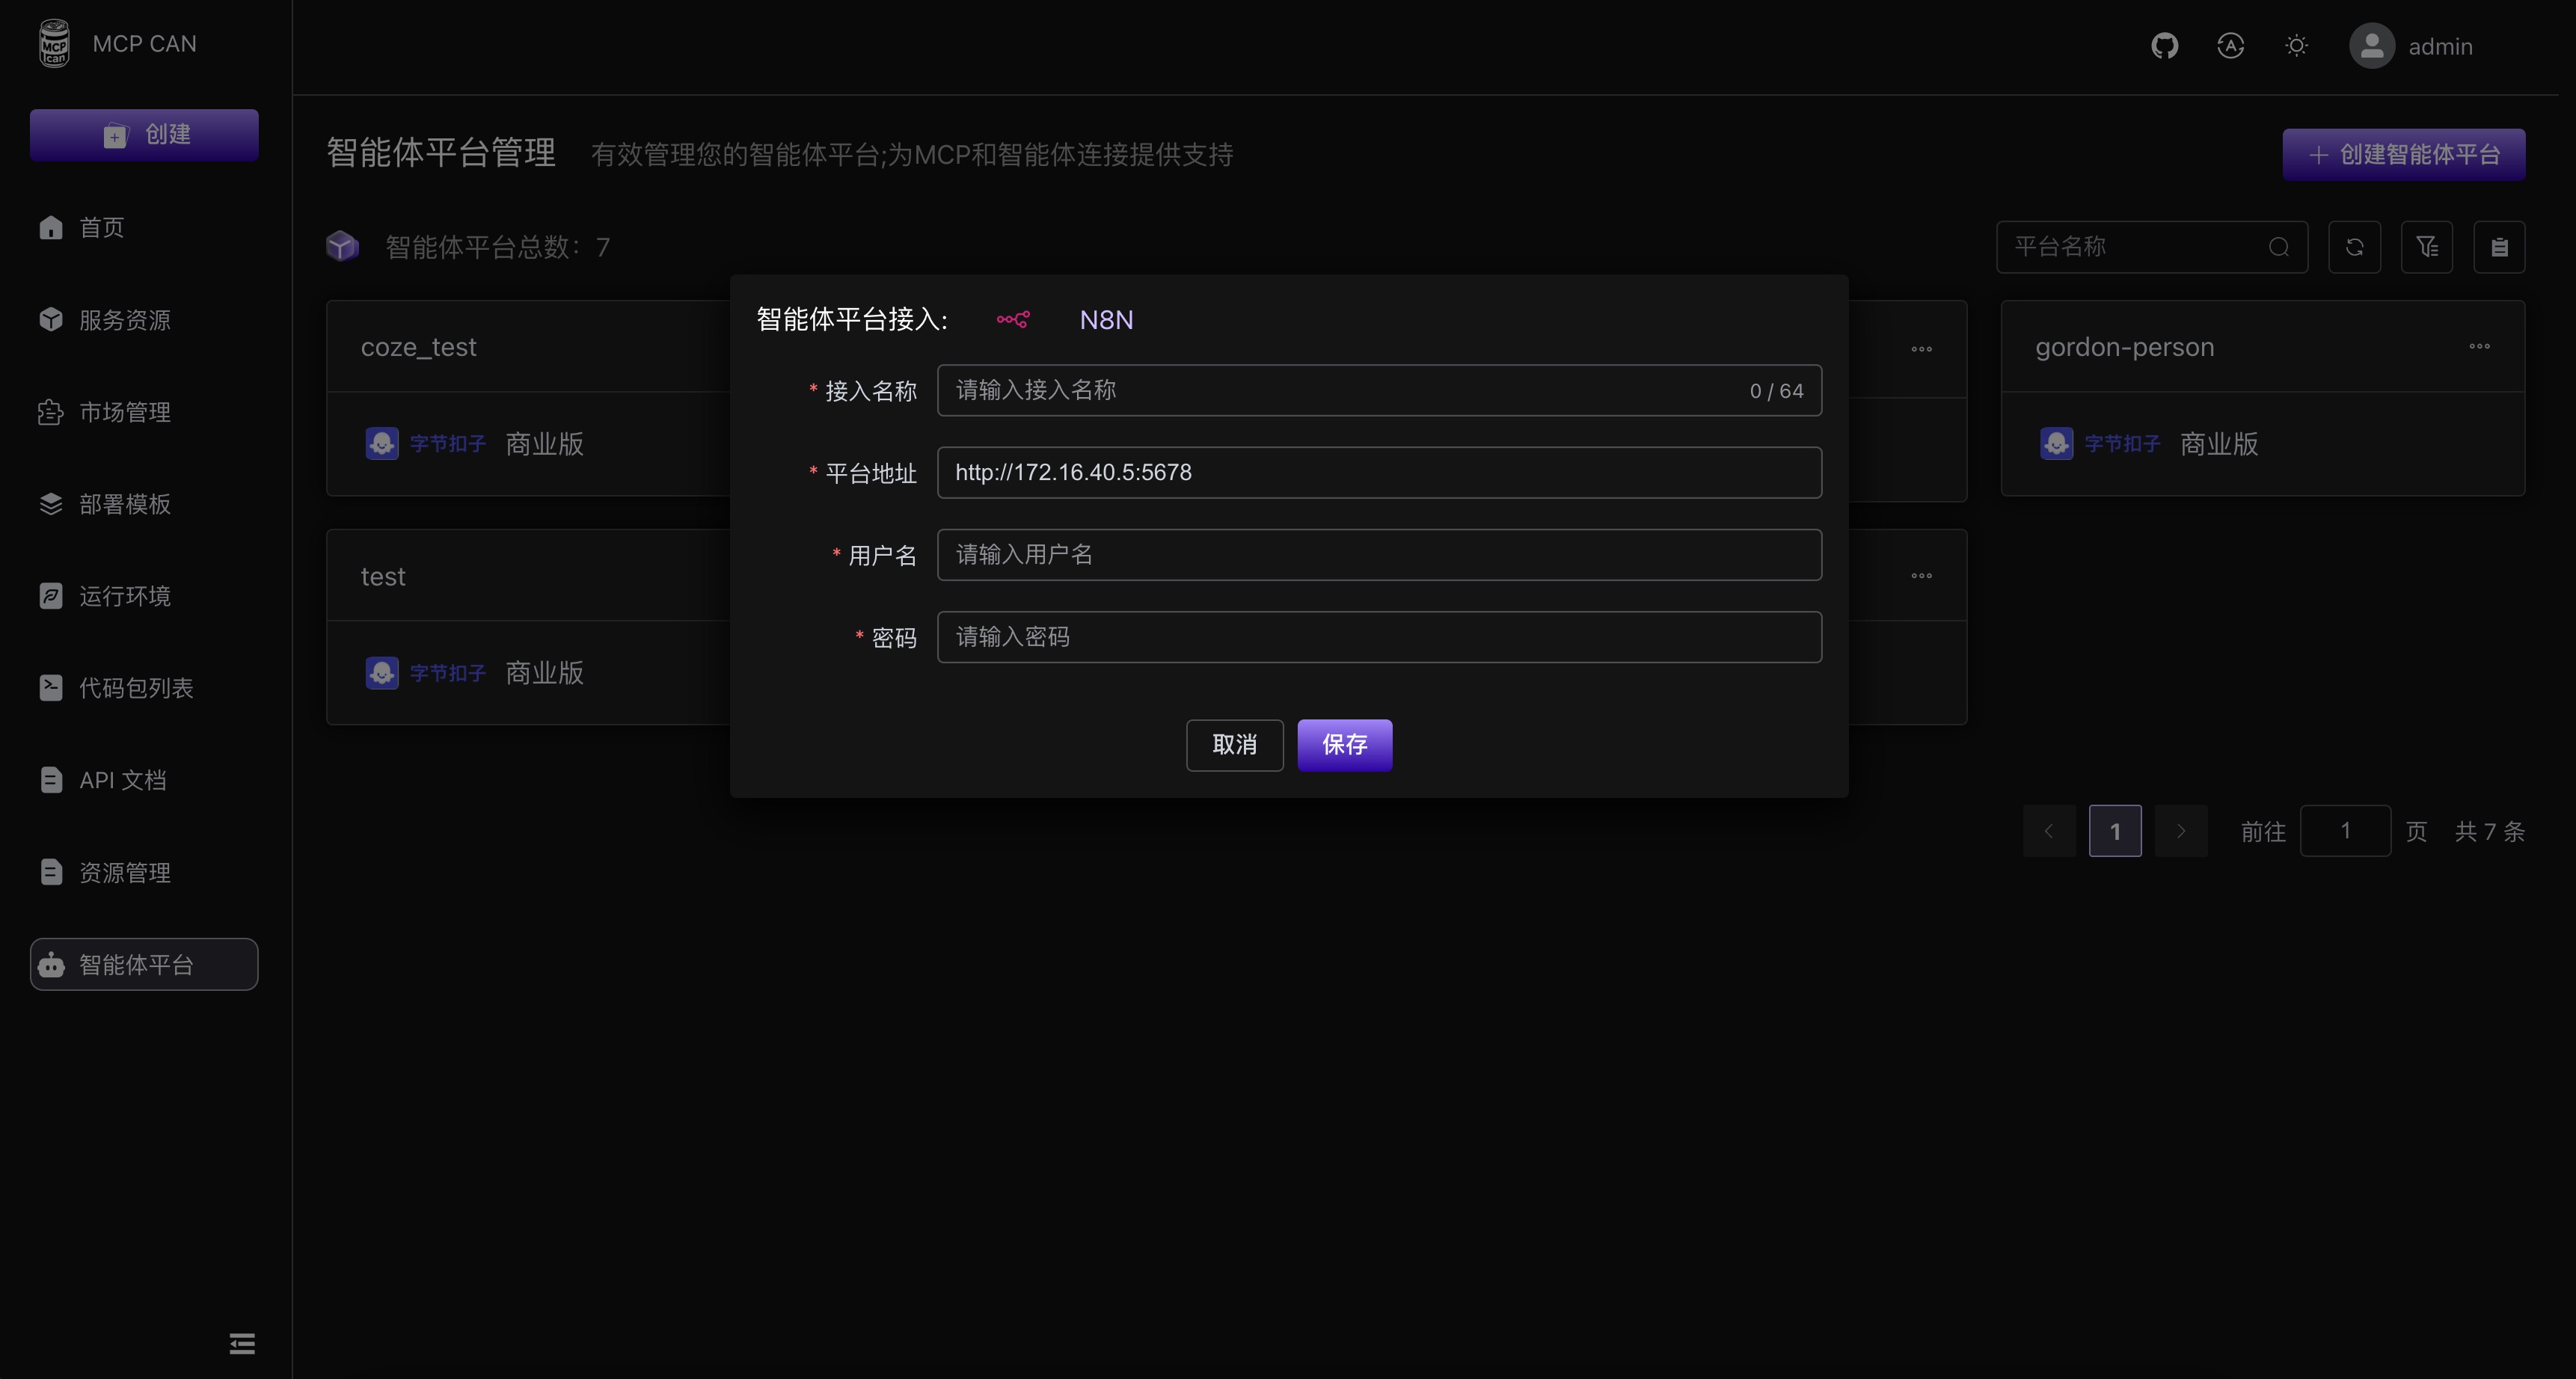
Task: Open the gordon-person card options menu
Action: click(x=2479, y=347)
